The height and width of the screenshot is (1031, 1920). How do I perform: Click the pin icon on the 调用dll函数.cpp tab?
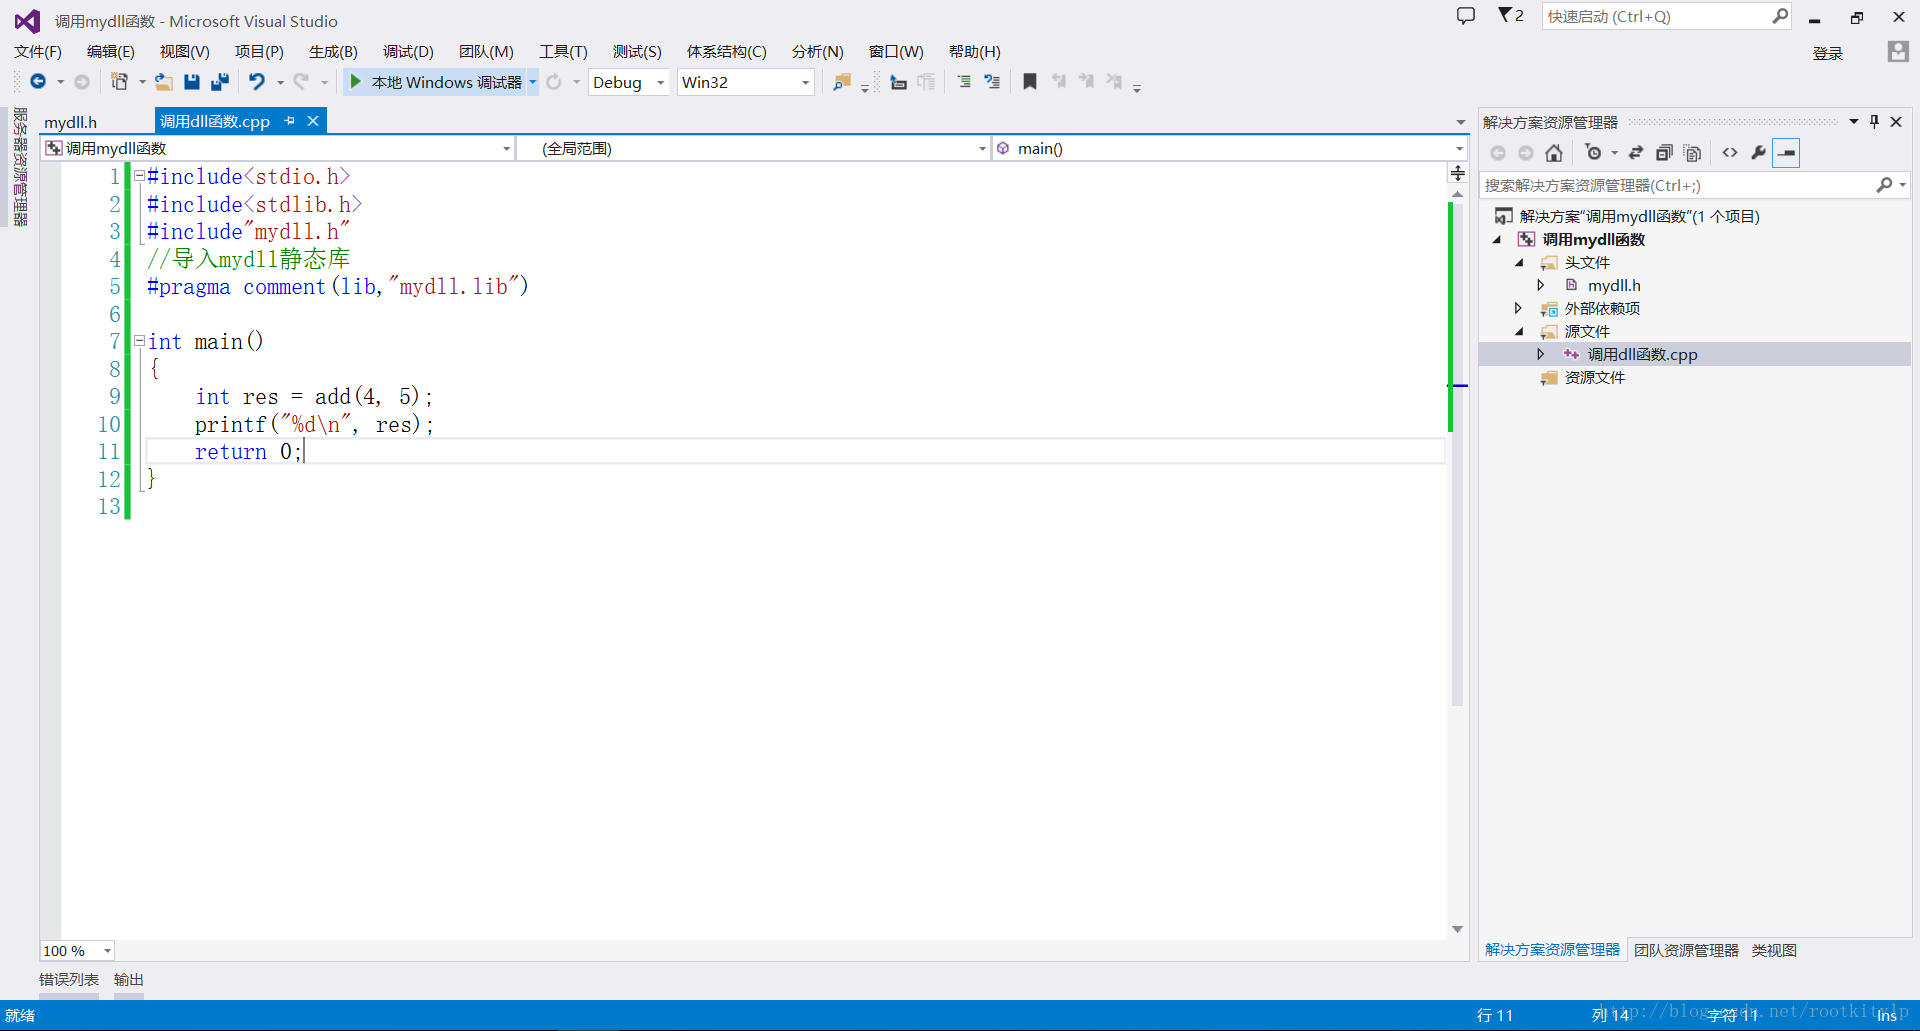point(290,121)
